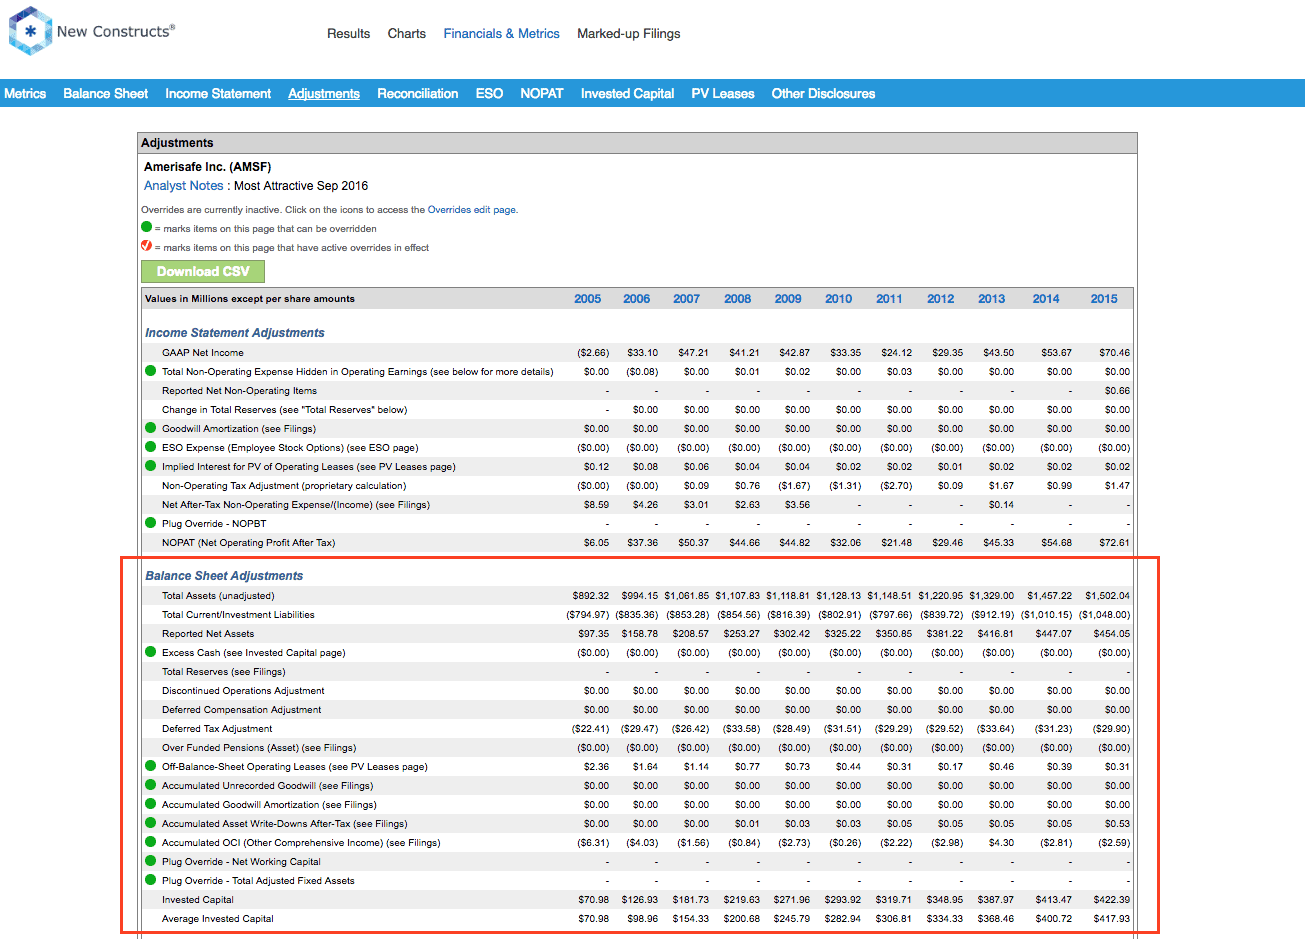
Task: Open the Results top navigation item
Action: point(348,34)
